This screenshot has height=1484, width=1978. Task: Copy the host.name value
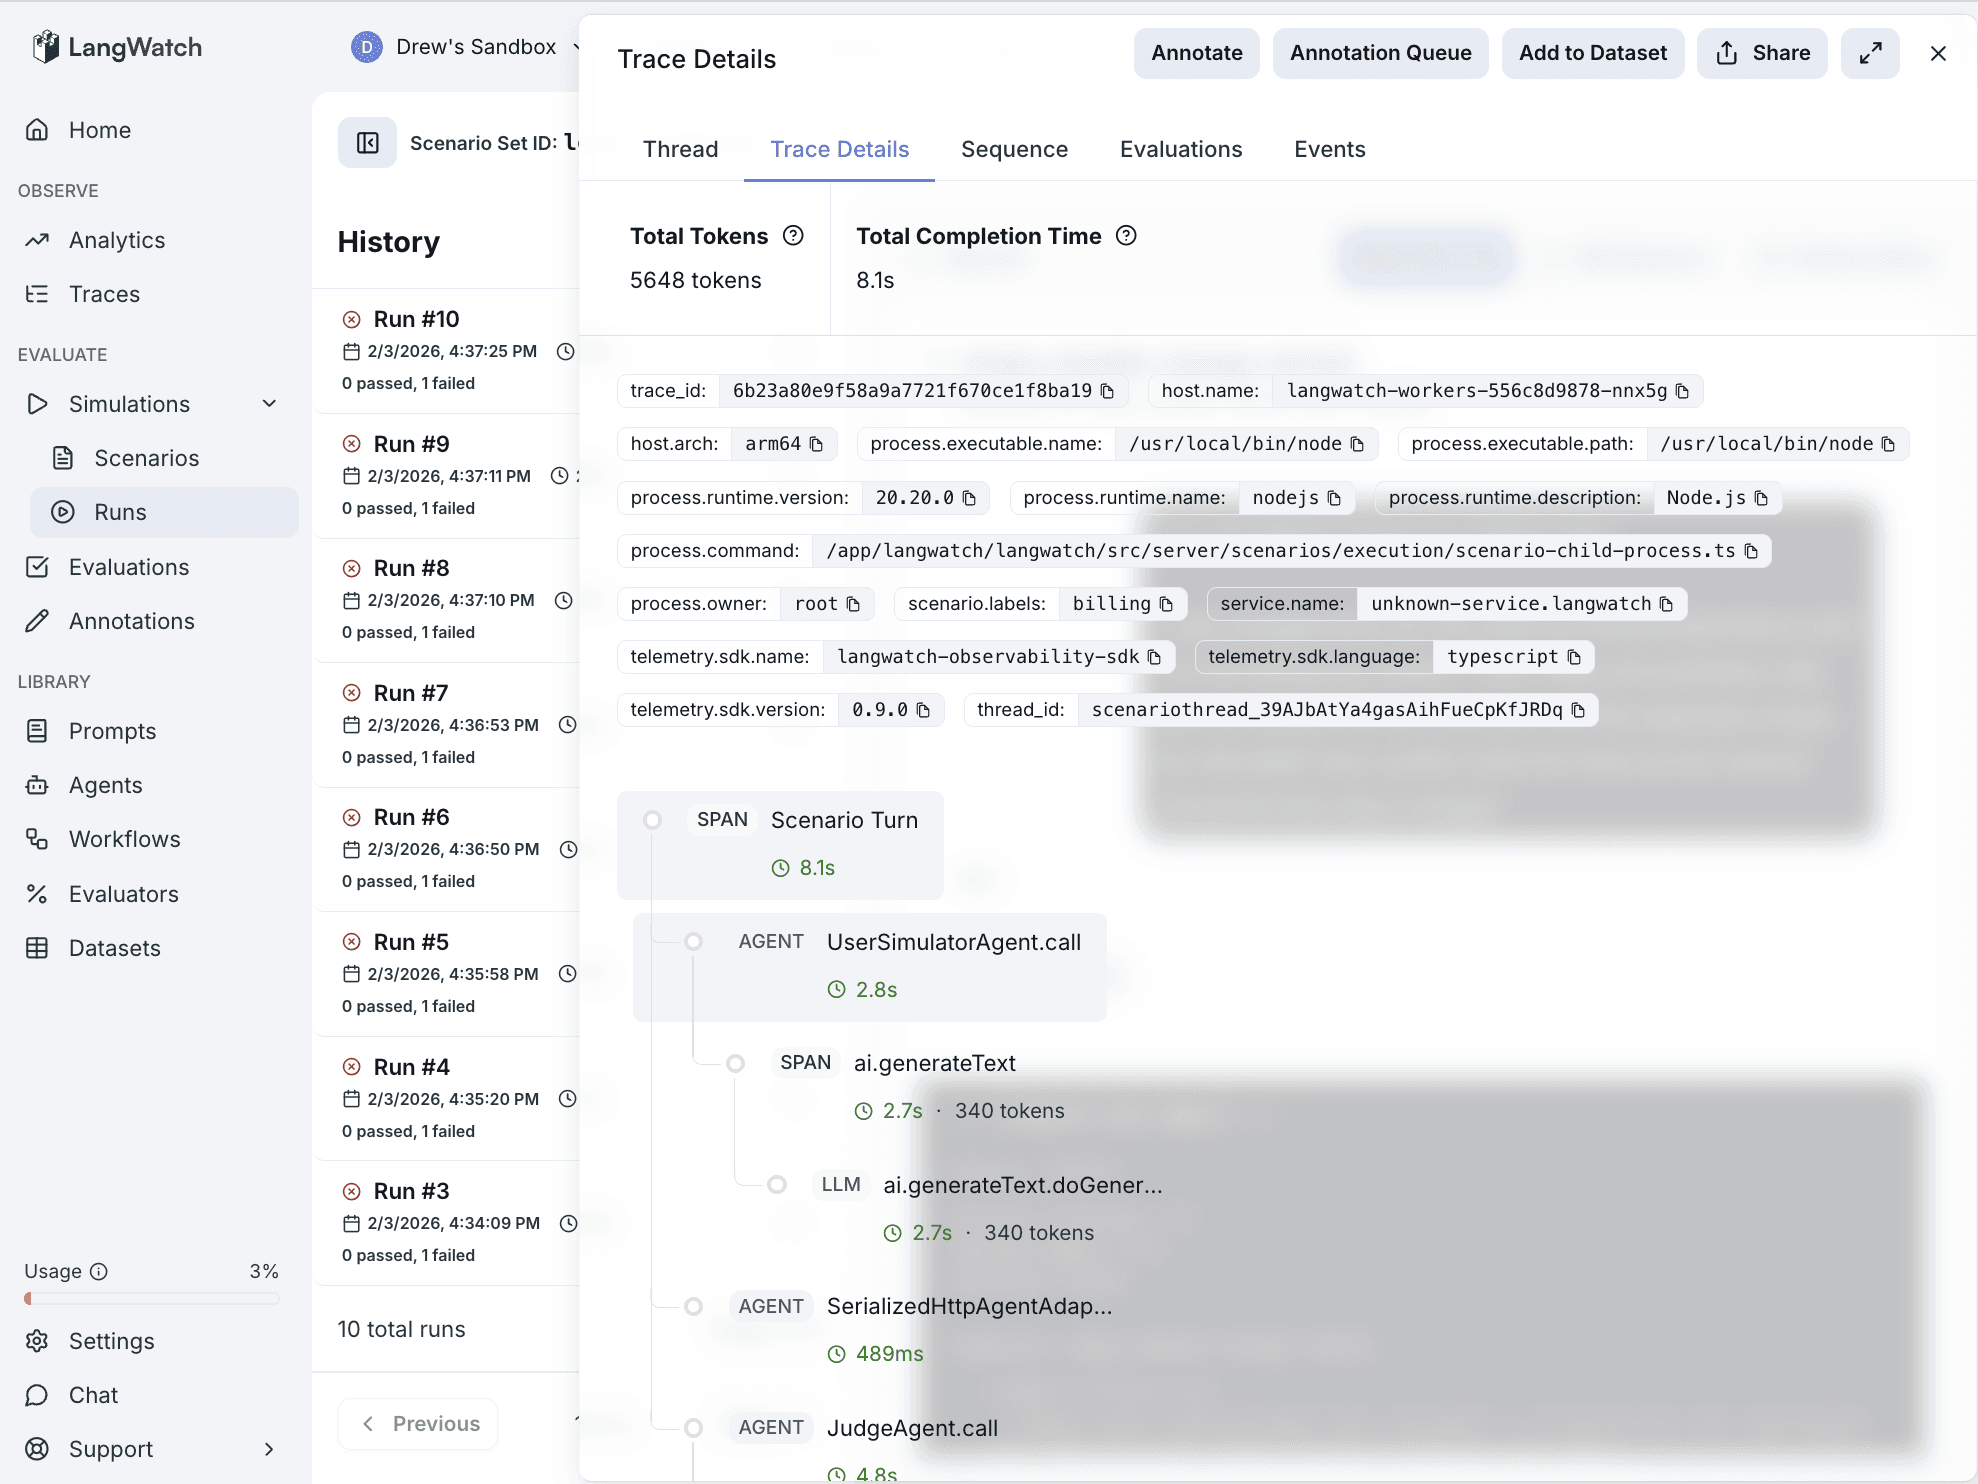coord(1682,391)
